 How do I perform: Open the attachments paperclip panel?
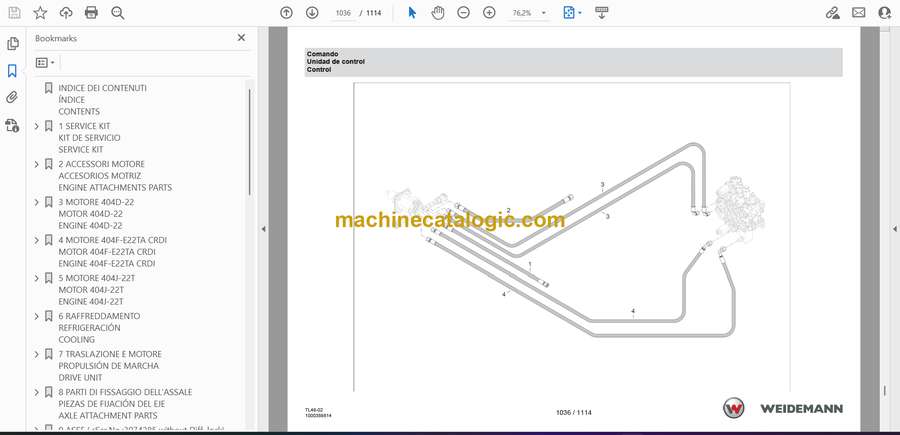coord(12,98)
